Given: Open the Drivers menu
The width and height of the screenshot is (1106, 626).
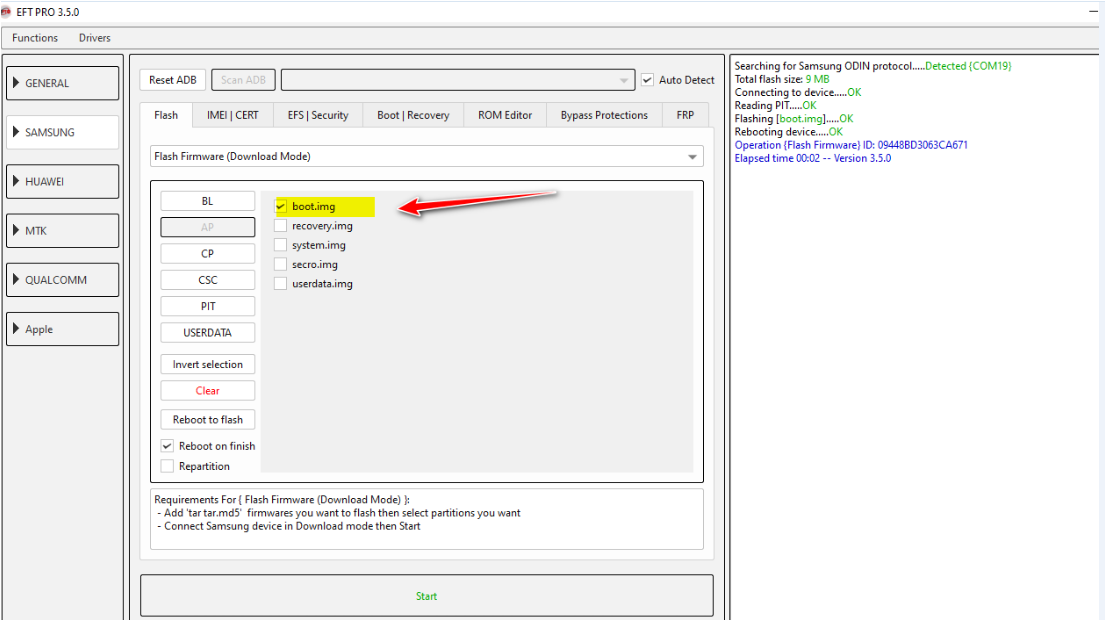Looking at the screenshot, I should [x=95, y=38].
